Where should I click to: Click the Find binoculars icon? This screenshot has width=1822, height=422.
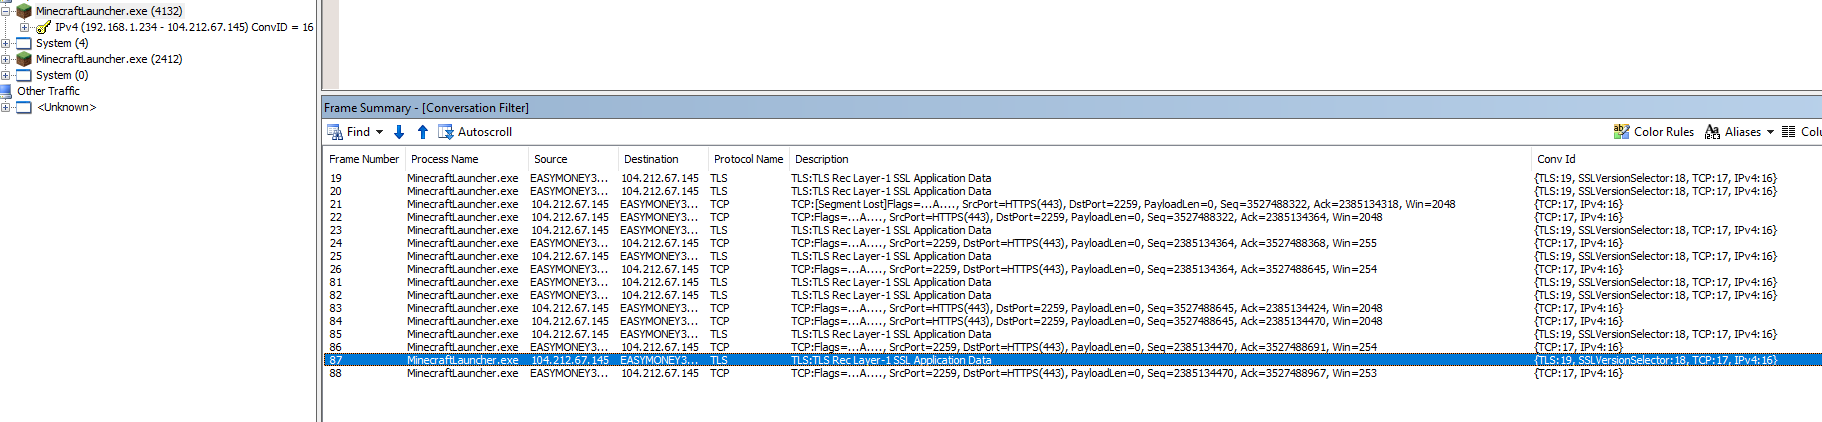pyautogui.click(x=335, y=132)
